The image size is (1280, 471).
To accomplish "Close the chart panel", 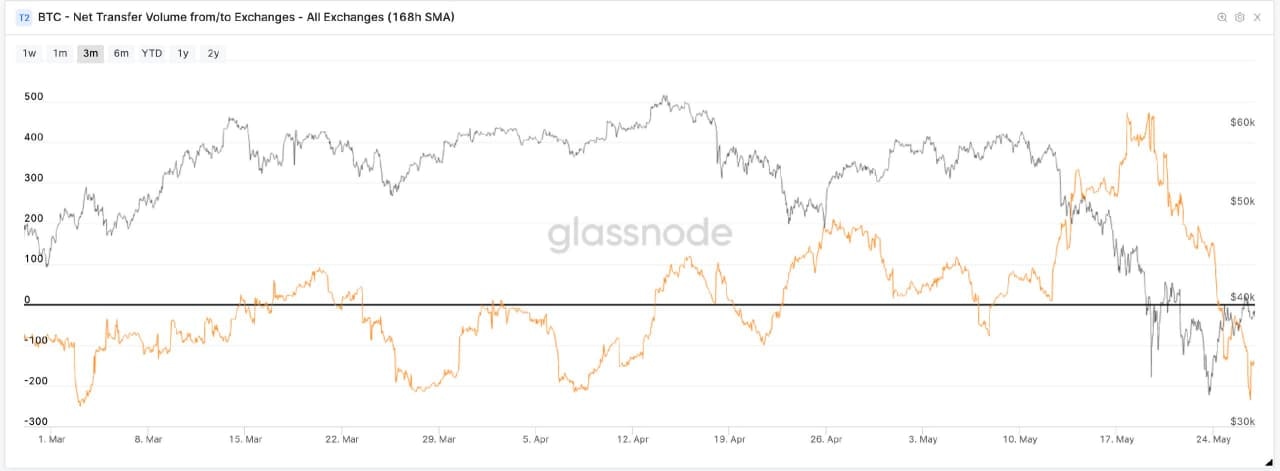I will click(1257, 18).
